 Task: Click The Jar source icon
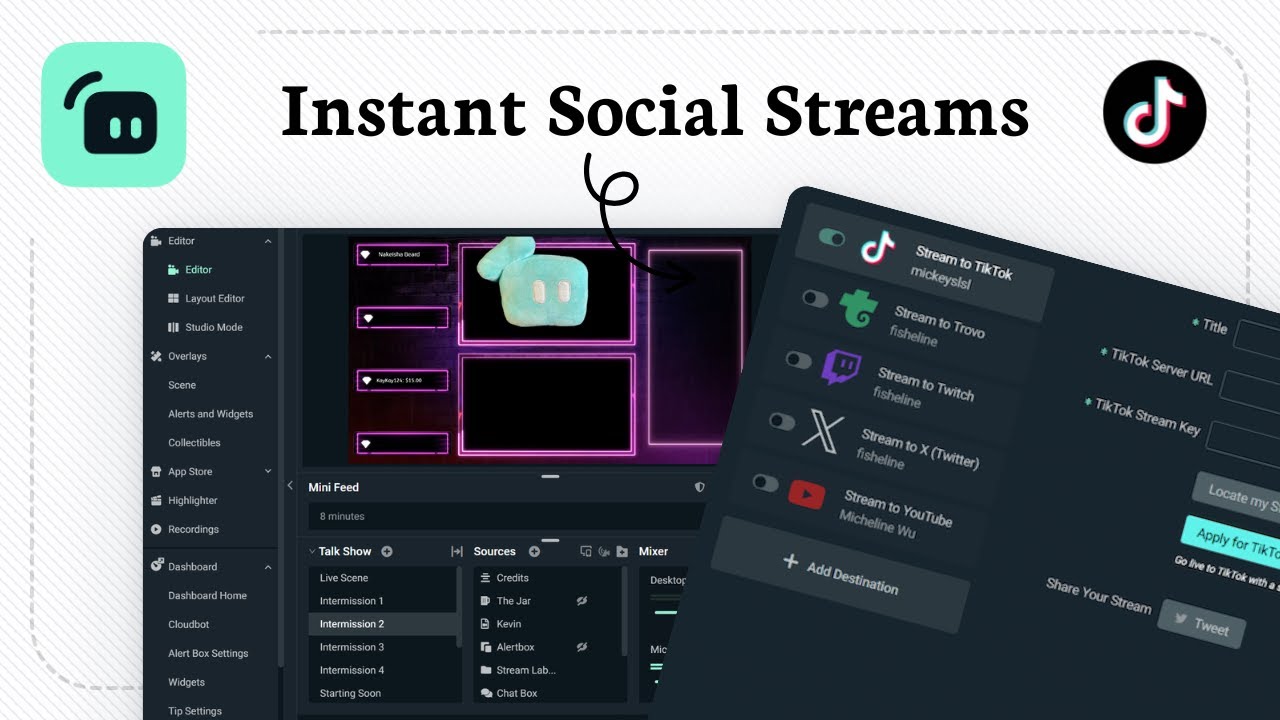click(486, 601)
